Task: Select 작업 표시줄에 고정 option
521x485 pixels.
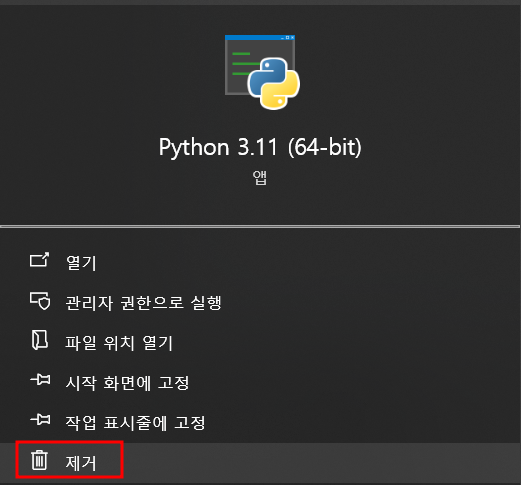Action: (x=260, y=422)
